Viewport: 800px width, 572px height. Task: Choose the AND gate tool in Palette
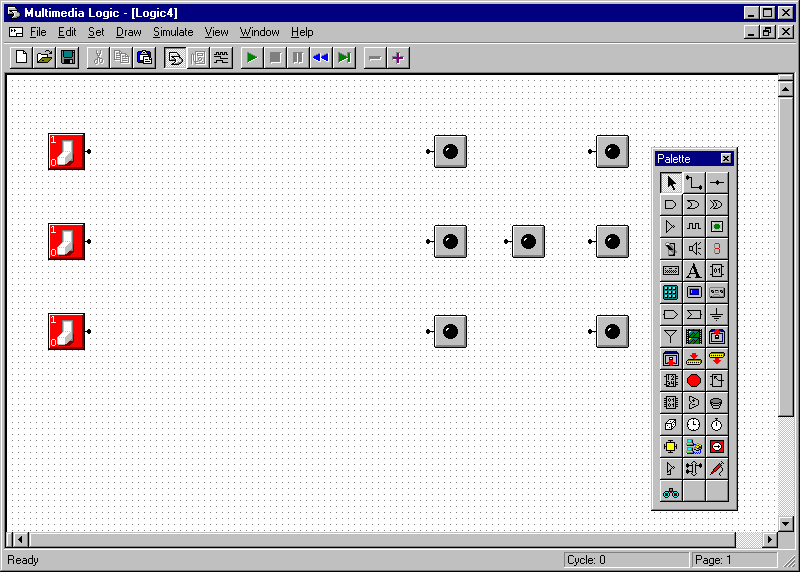click(x=671, y=204)
